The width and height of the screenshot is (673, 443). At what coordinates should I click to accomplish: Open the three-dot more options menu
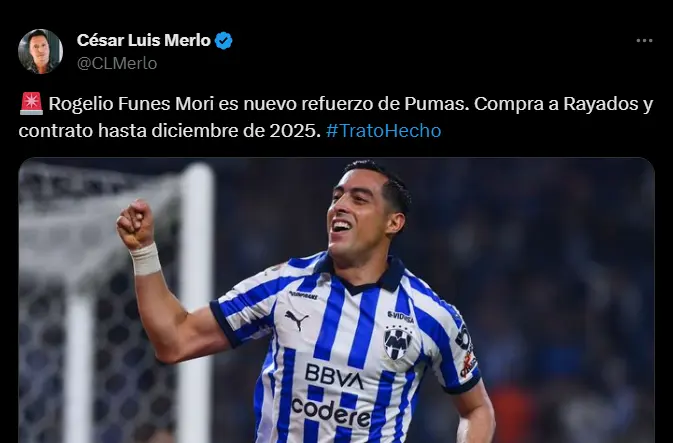click(644, 40)
